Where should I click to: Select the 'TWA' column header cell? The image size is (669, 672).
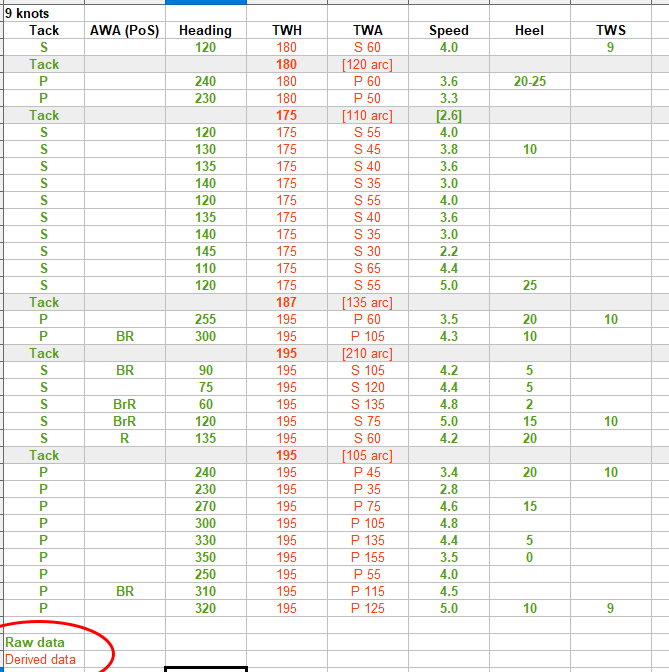click(x=368, y=30)
